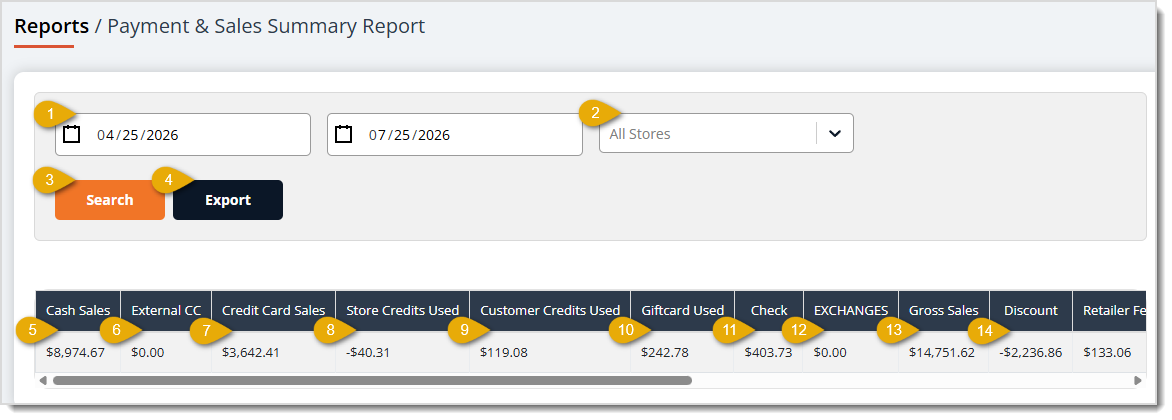Select the -$40.31 store credits value
This screenshot has height=420, width=1172.
(368, 352)
